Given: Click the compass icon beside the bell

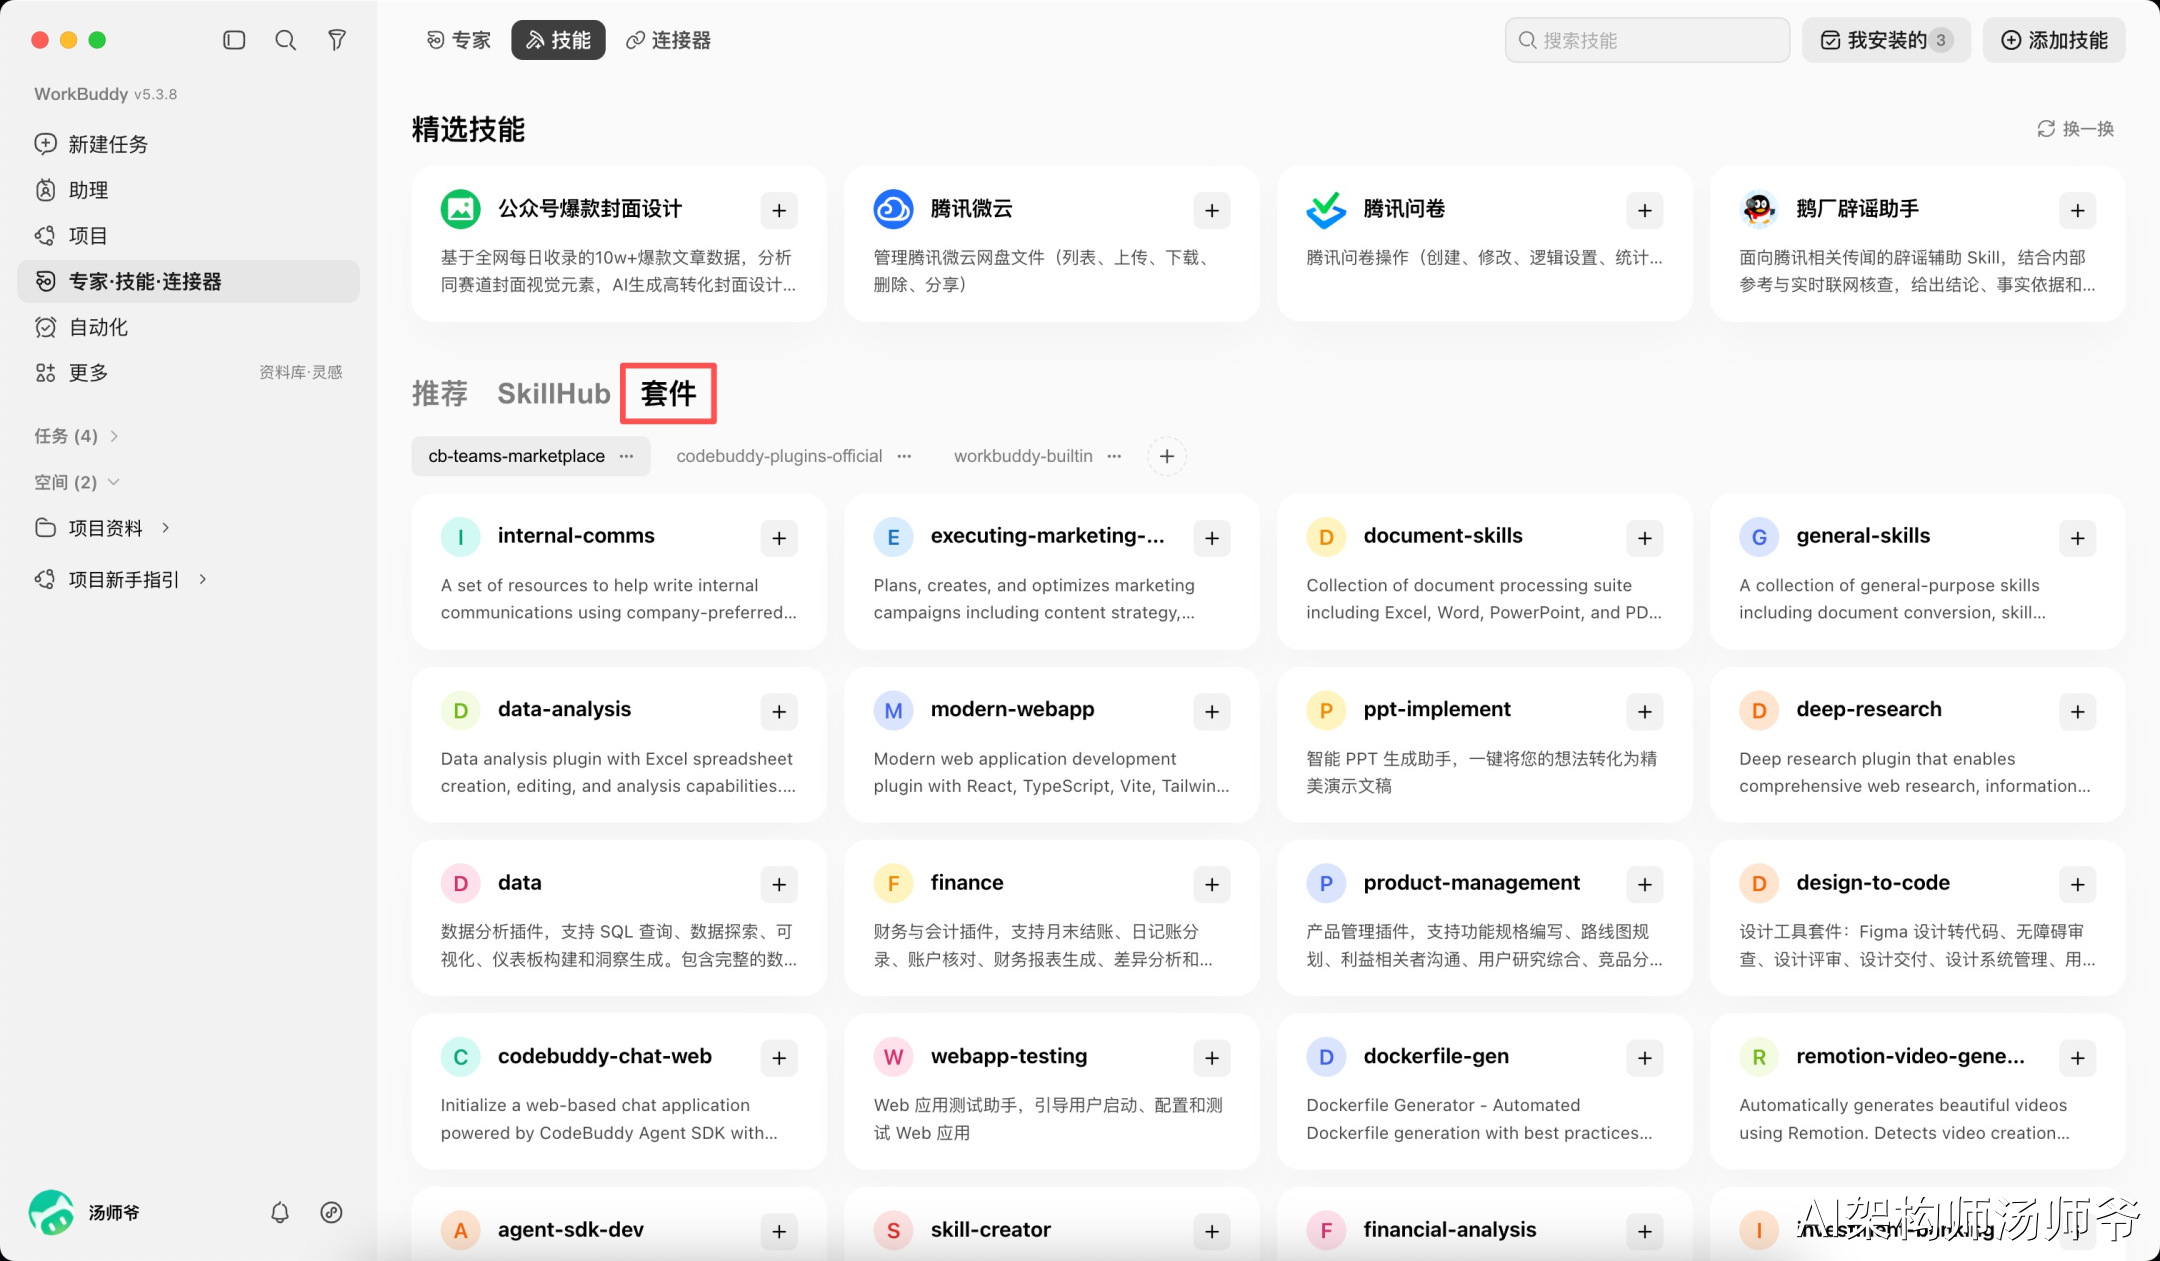Looking at the screenshot, I should (x=331, y=1212).
